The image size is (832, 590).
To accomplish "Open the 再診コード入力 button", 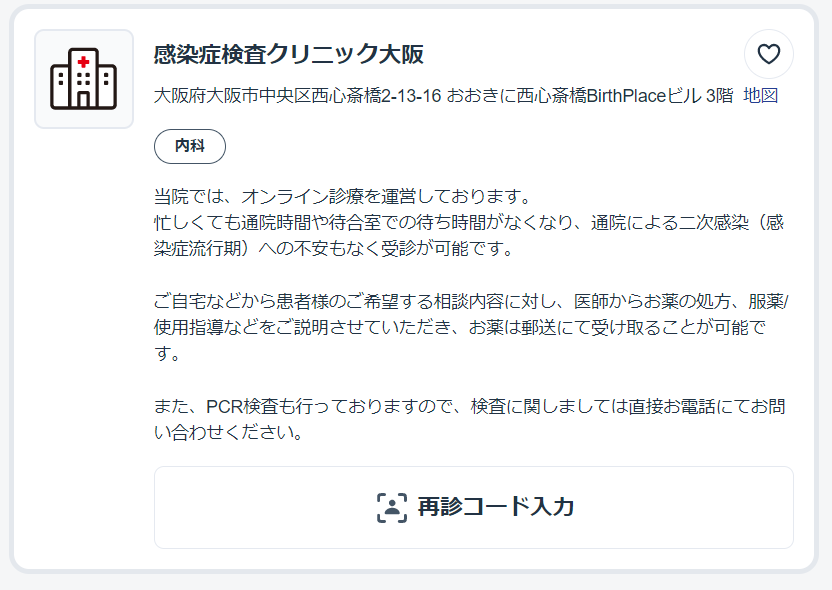I will click(x=474, y=507).
